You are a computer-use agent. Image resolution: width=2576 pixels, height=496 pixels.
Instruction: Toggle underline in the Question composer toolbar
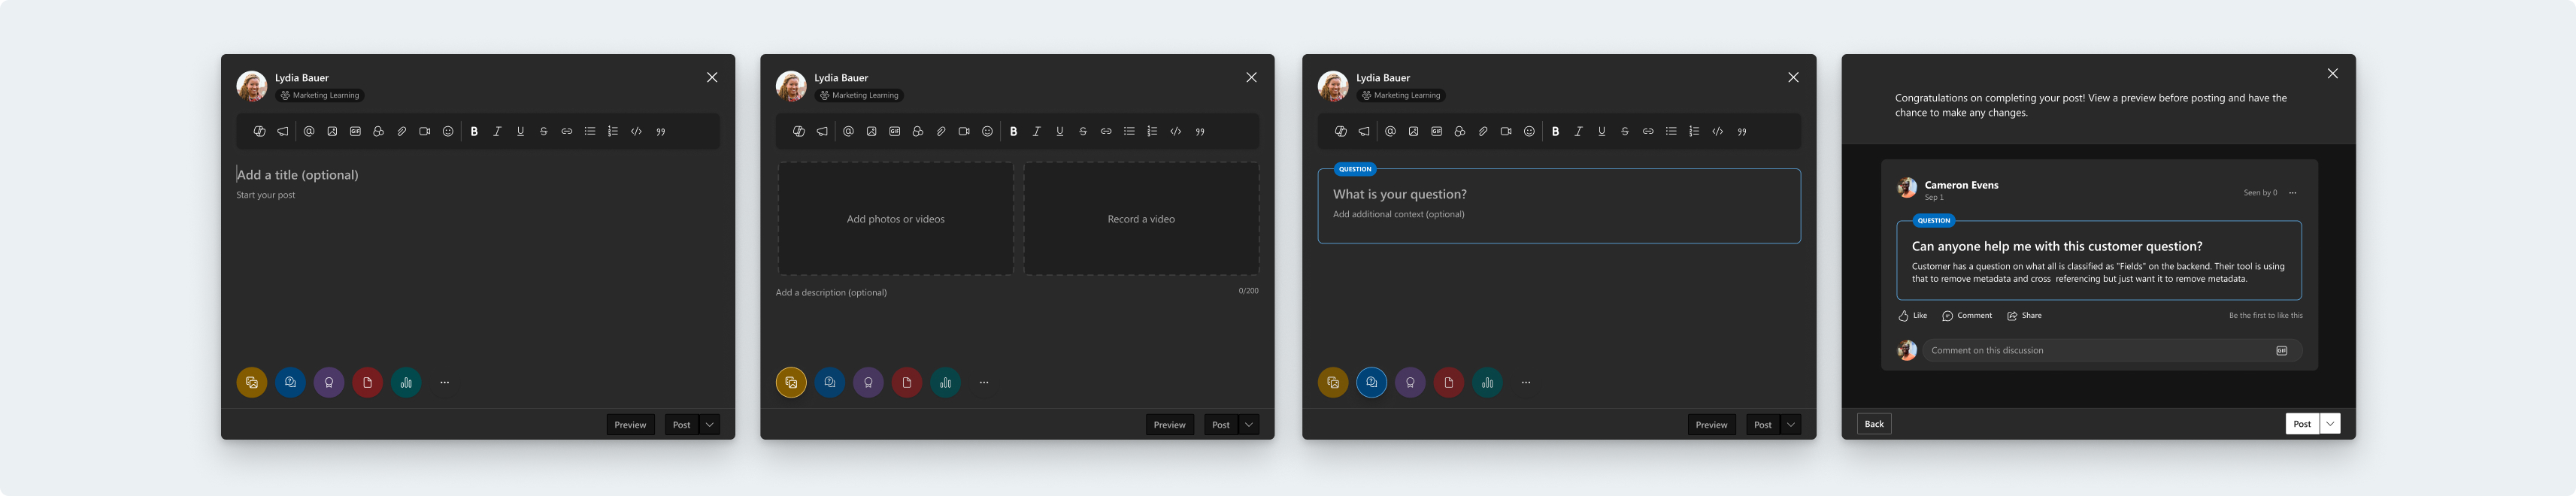click(1601, 131)
